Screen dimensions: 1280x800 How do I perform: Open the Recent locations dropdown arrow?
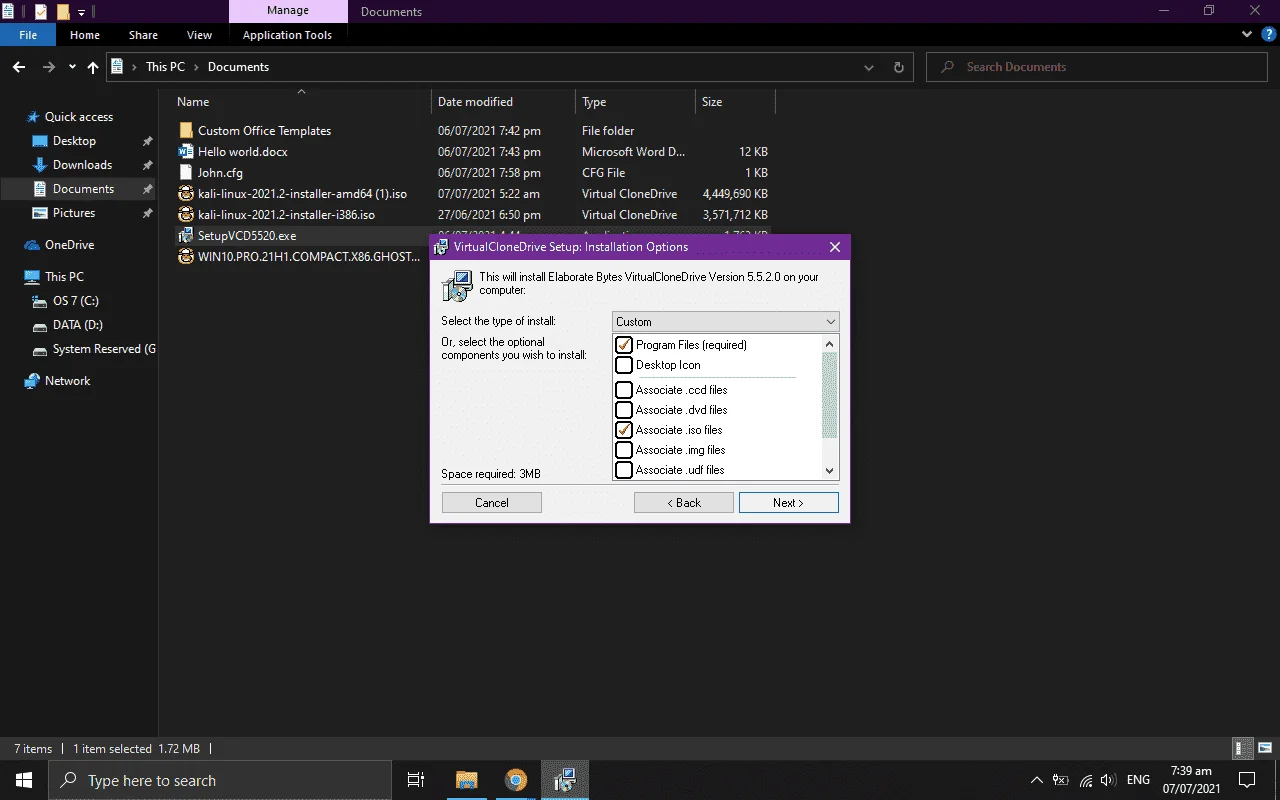pos(72,67)
